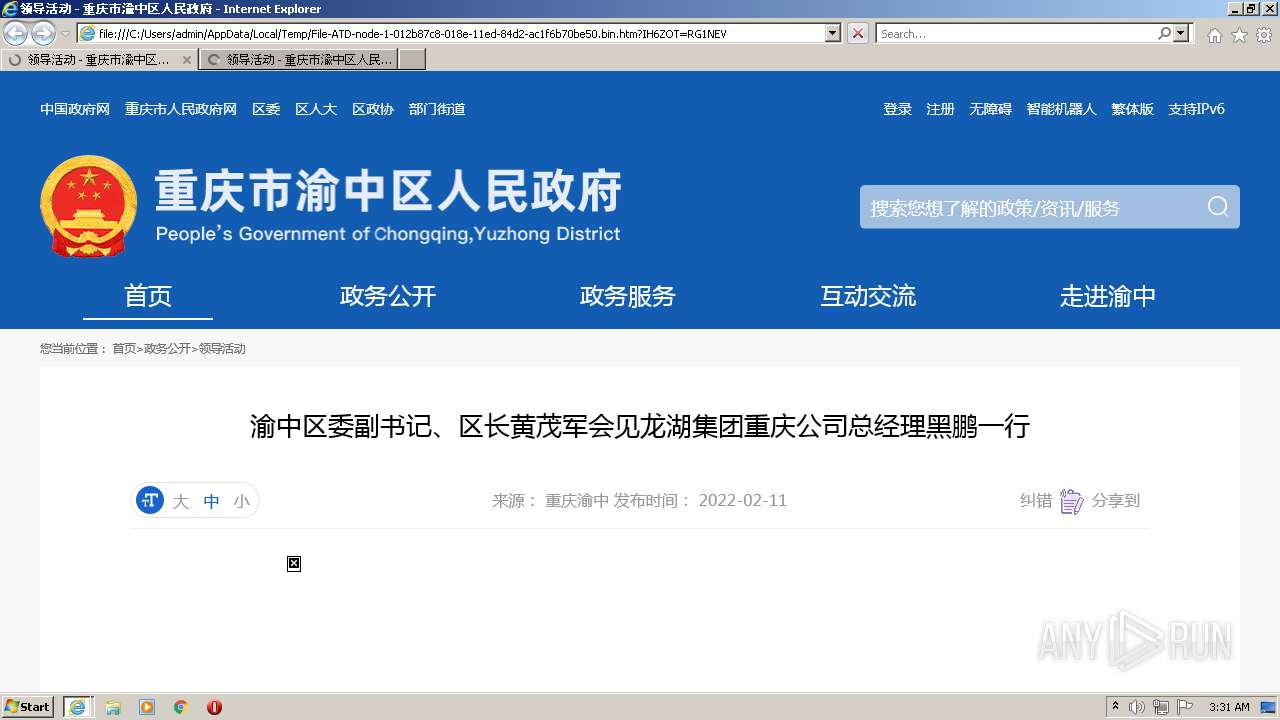The height and width of the screenshot is (720, 1280).
Task: Click the 支持IPv6 link
Action: pos(1196,109)
